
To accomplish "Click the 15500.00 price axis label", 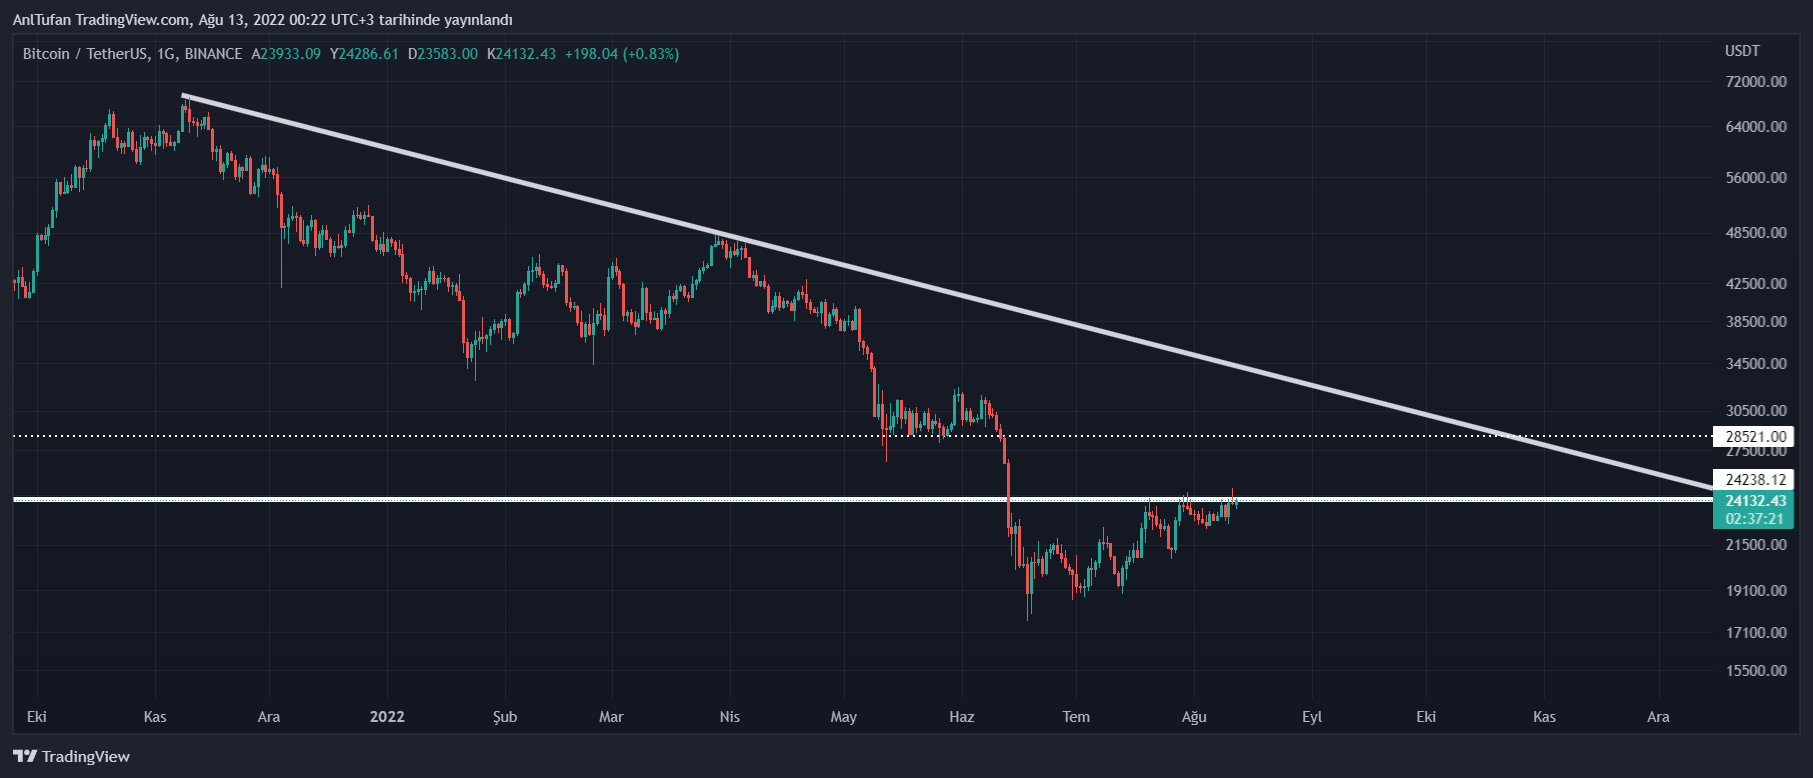I will (x=1756, y=670).
